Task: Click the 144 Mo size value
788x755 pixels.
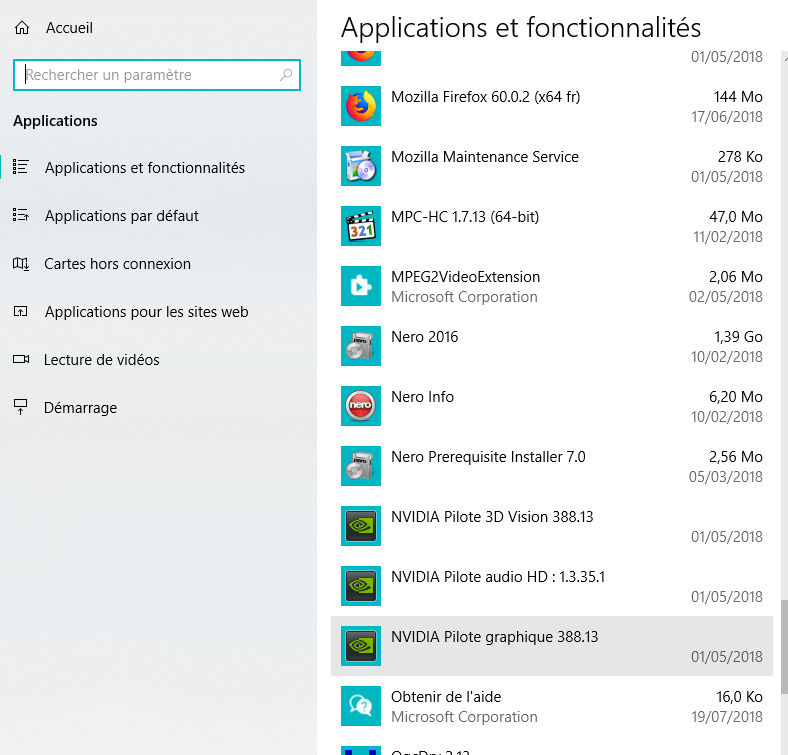Action: (738, 97)
